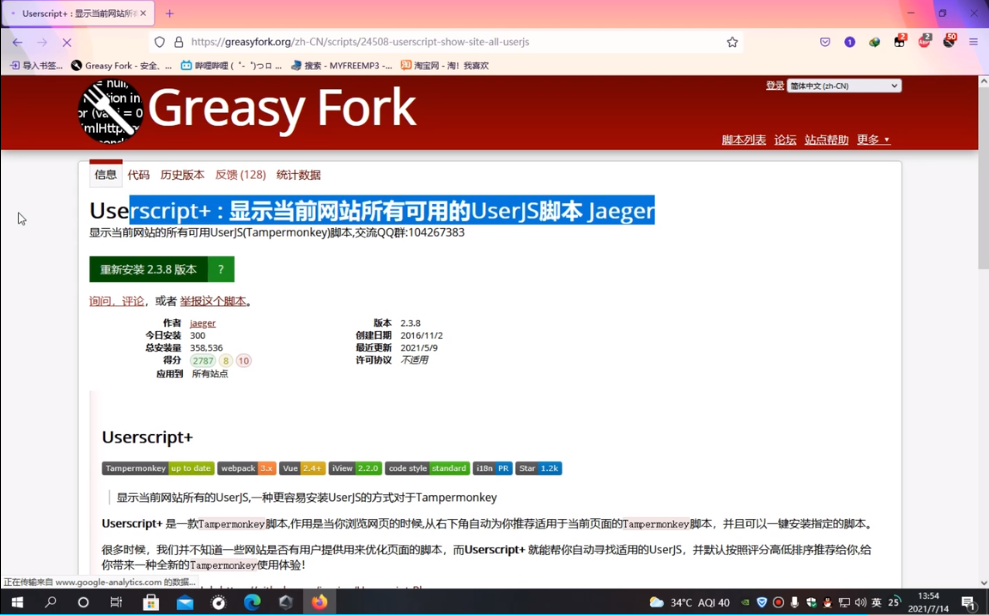989x615 pixels.
Task: Click the Star 1.2k badge
Action: 539,468
